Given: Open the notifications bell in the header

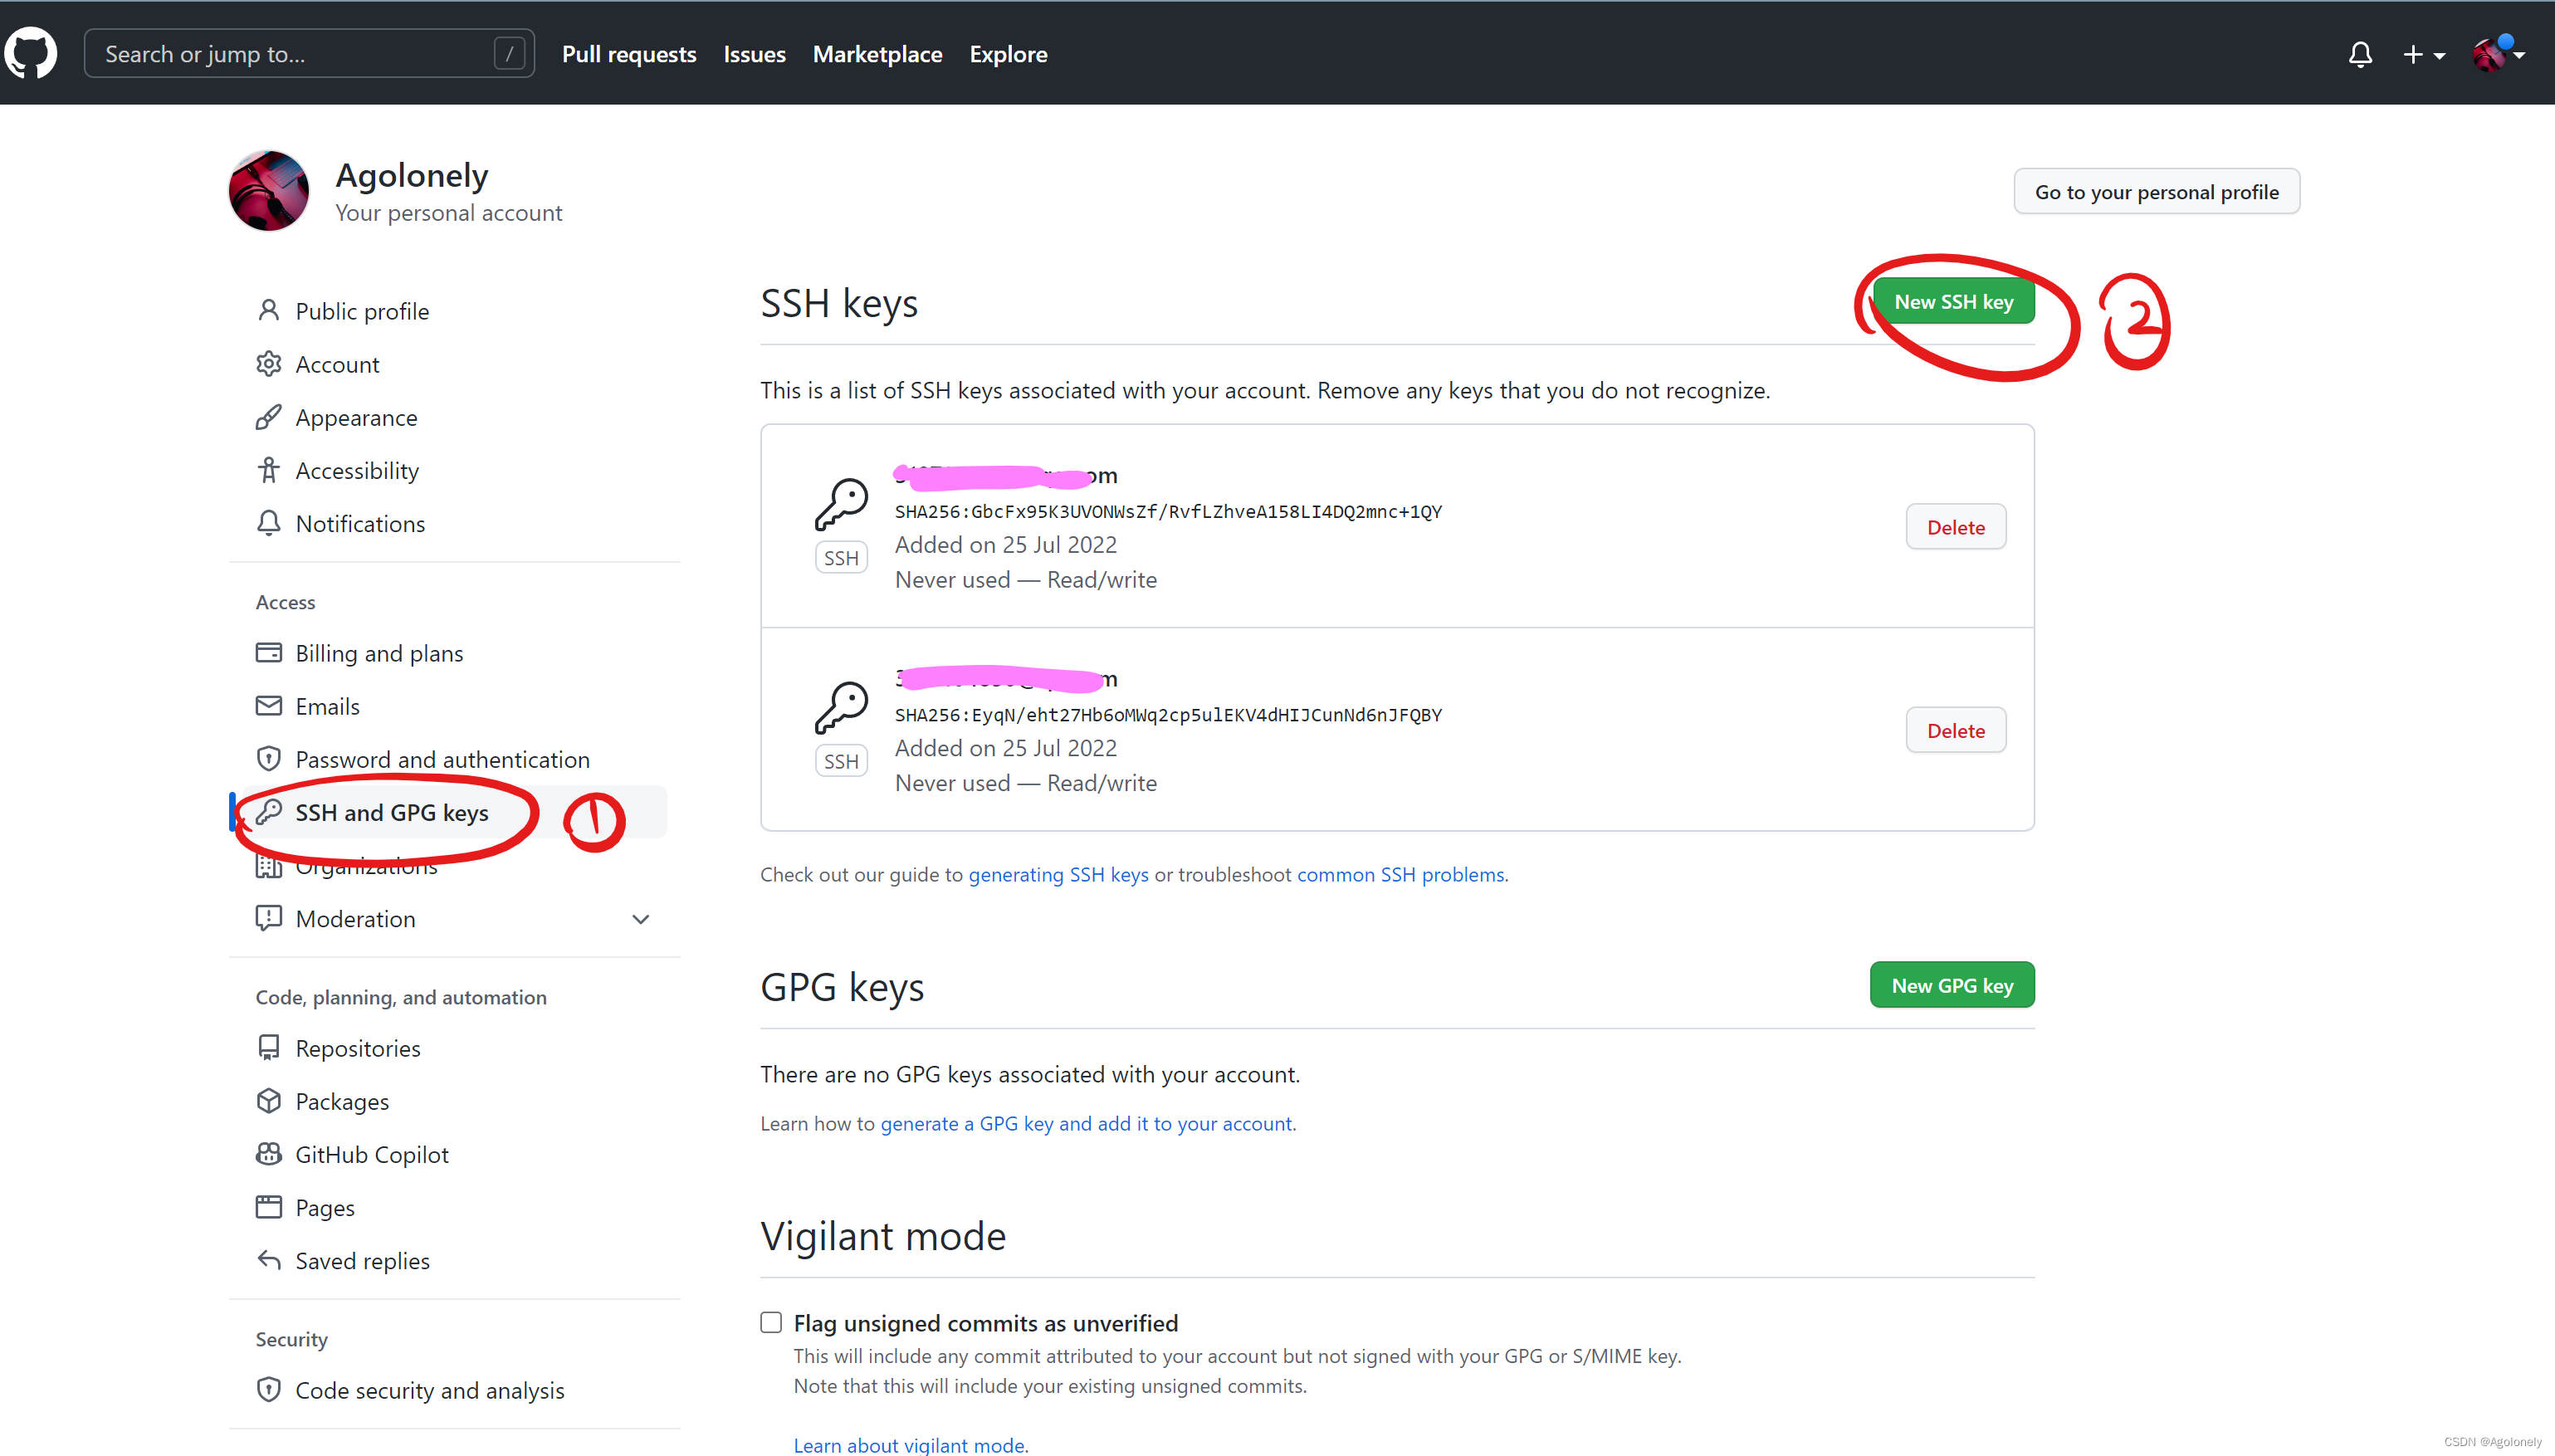Looking at the screenshot, I should pos(2360,54).
